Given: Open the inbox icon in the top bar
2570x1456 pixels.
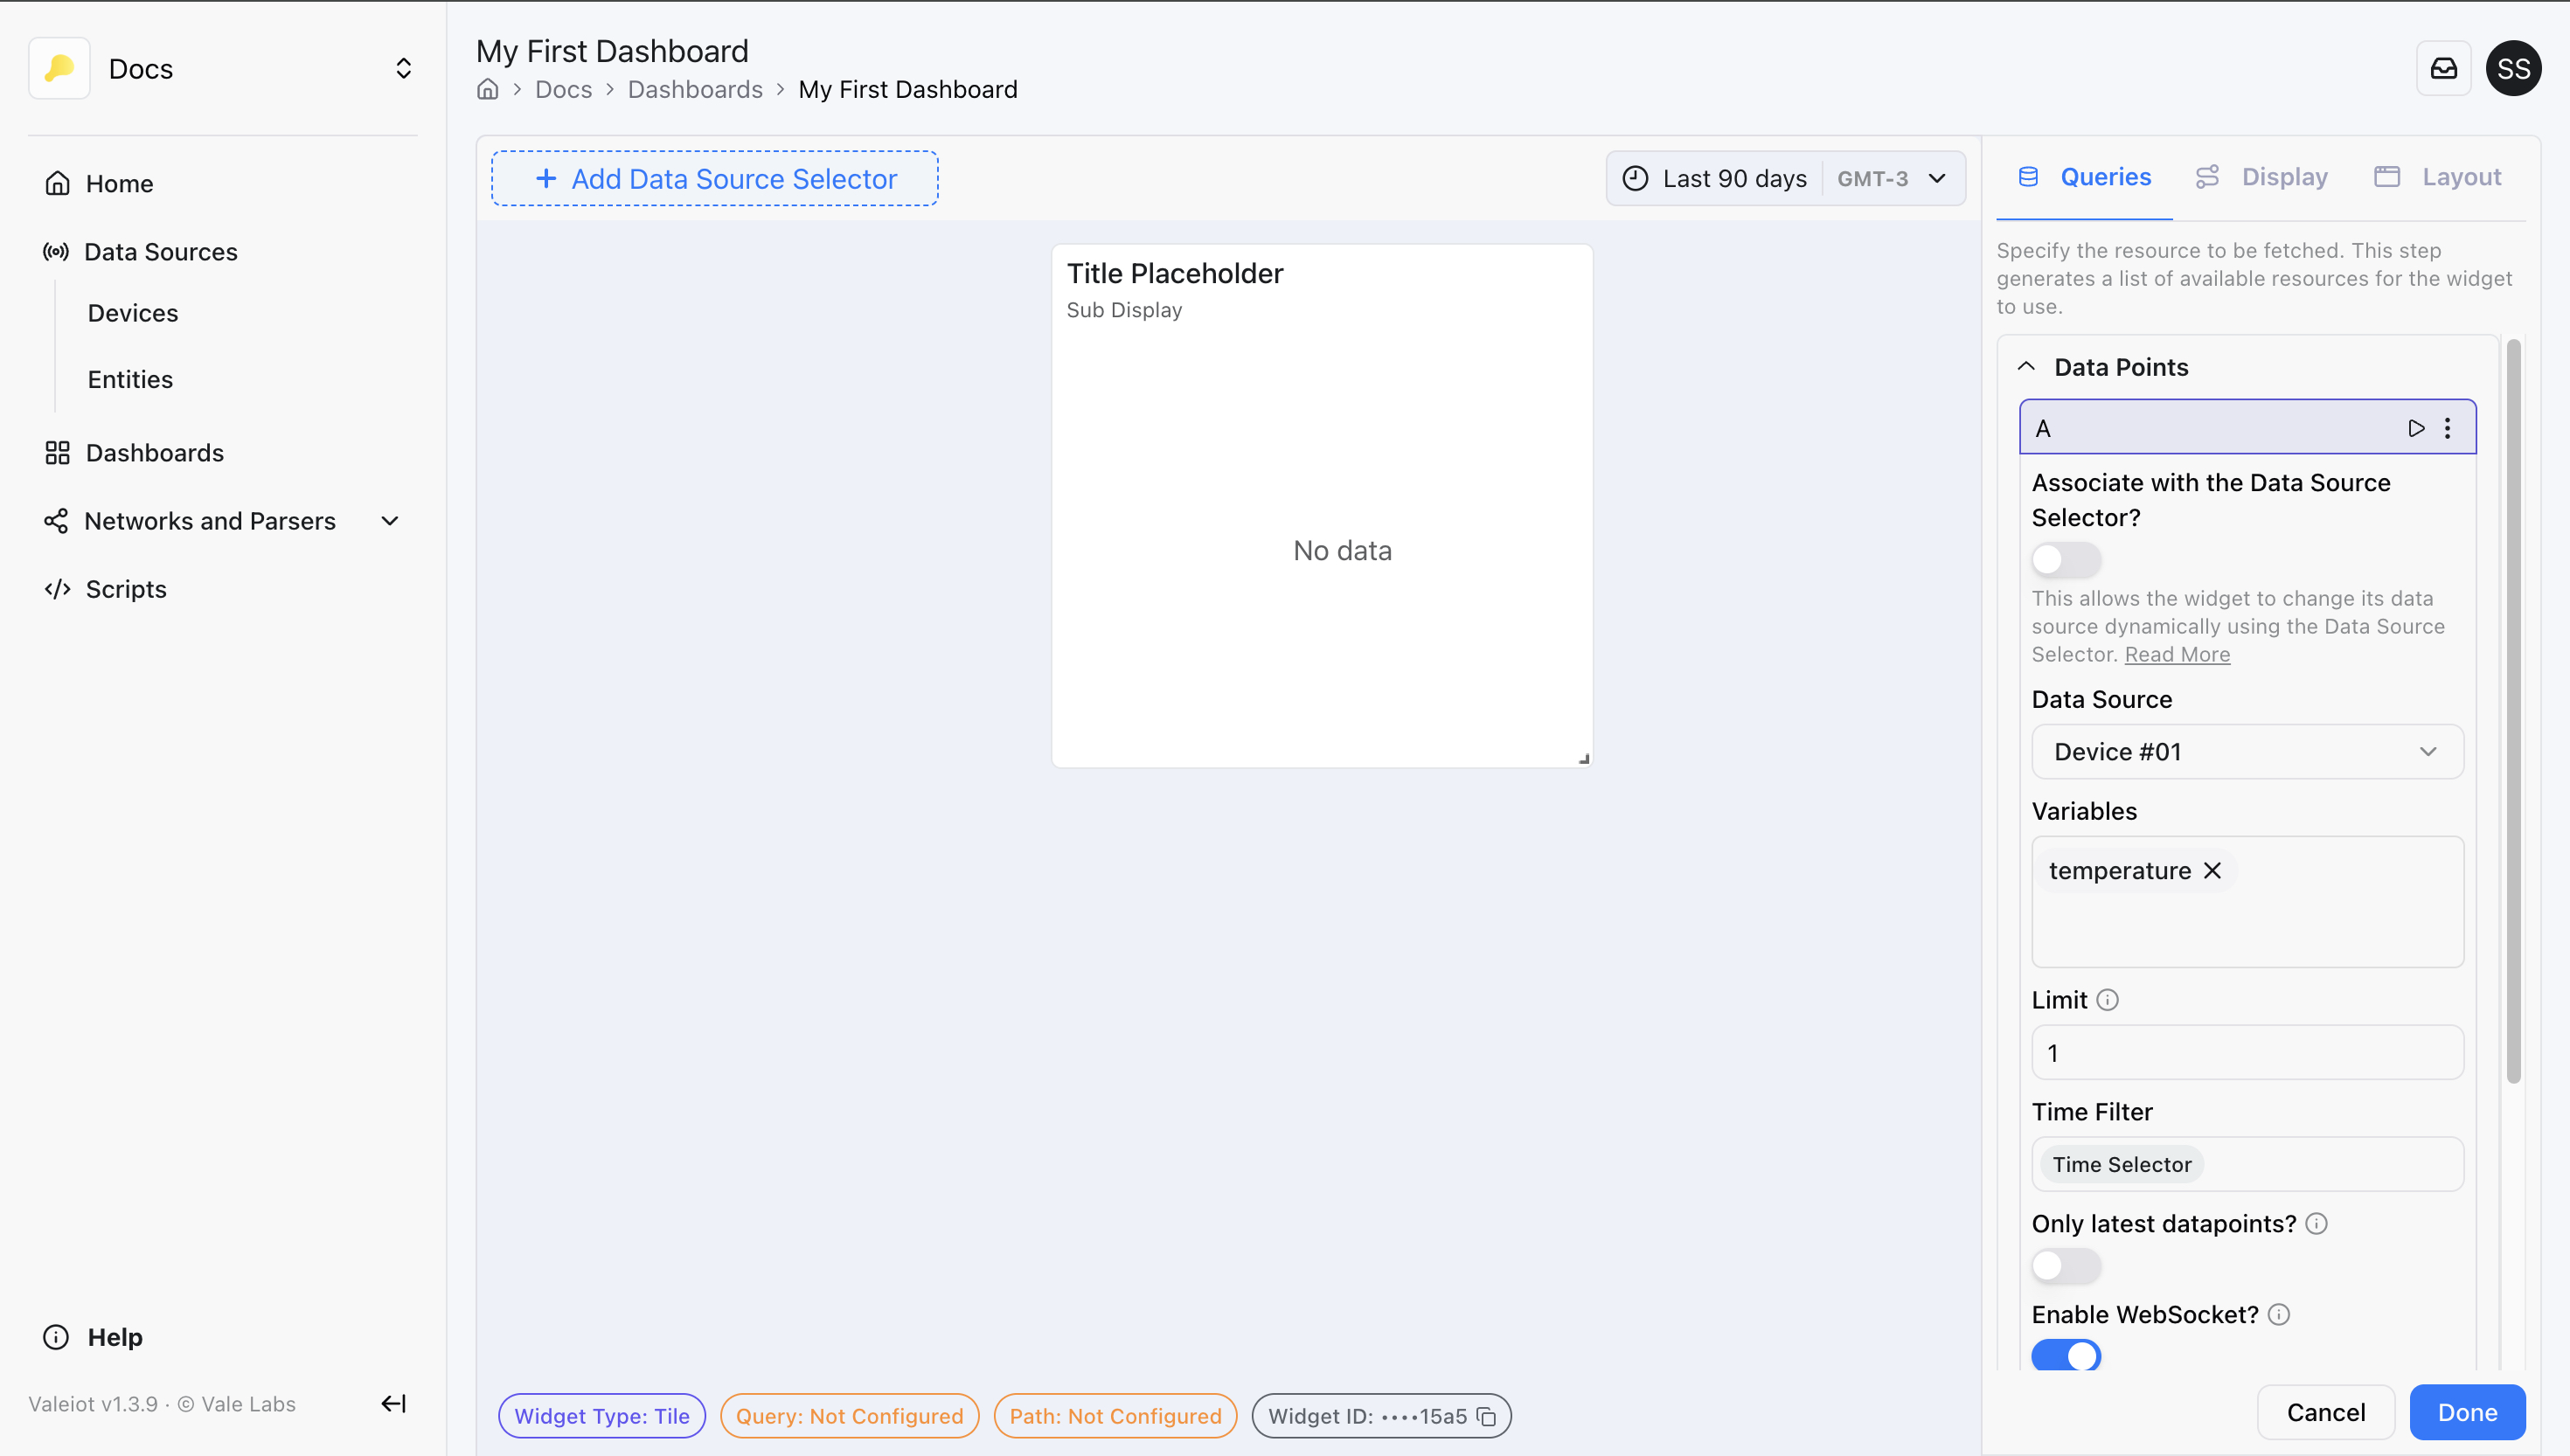Looking at the screenshot, I should [2444, 68].
